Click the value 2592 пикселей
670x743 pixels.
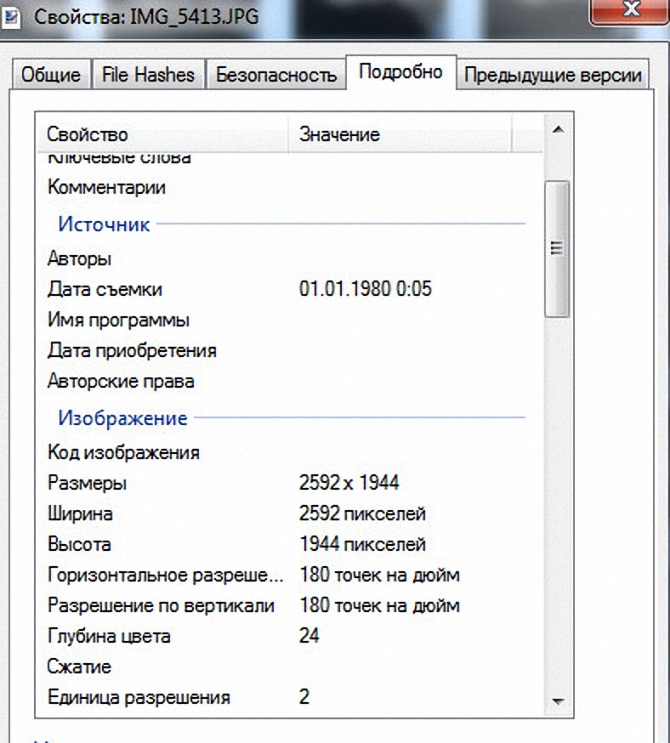[x=362, y=514]
